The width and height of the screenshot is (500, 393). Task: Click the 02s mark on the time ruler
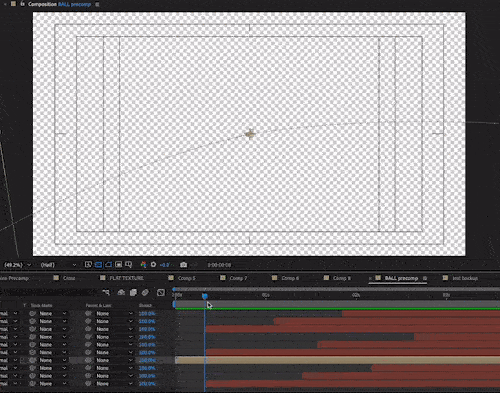coord(356,295)
